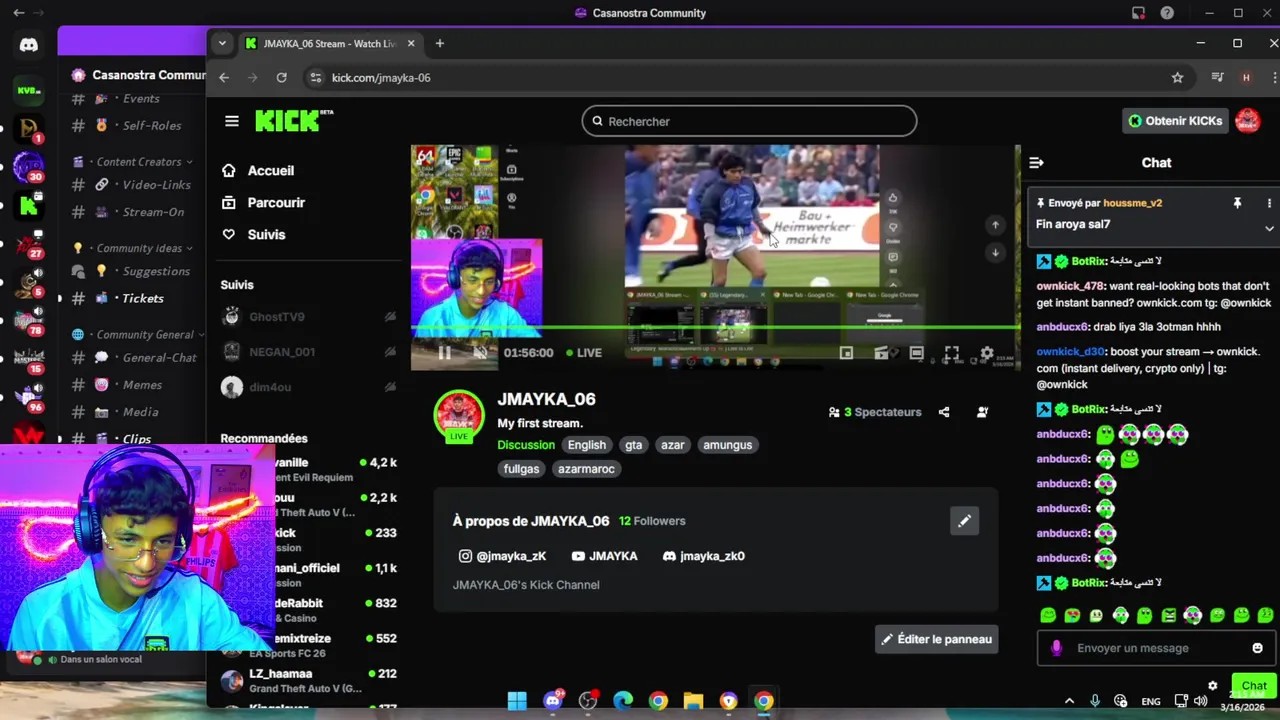This screenshot has width=1280, height=720.
Task: Click Windows Start button on taskbar
Action: pyautogui.click(x=517, y=701)
